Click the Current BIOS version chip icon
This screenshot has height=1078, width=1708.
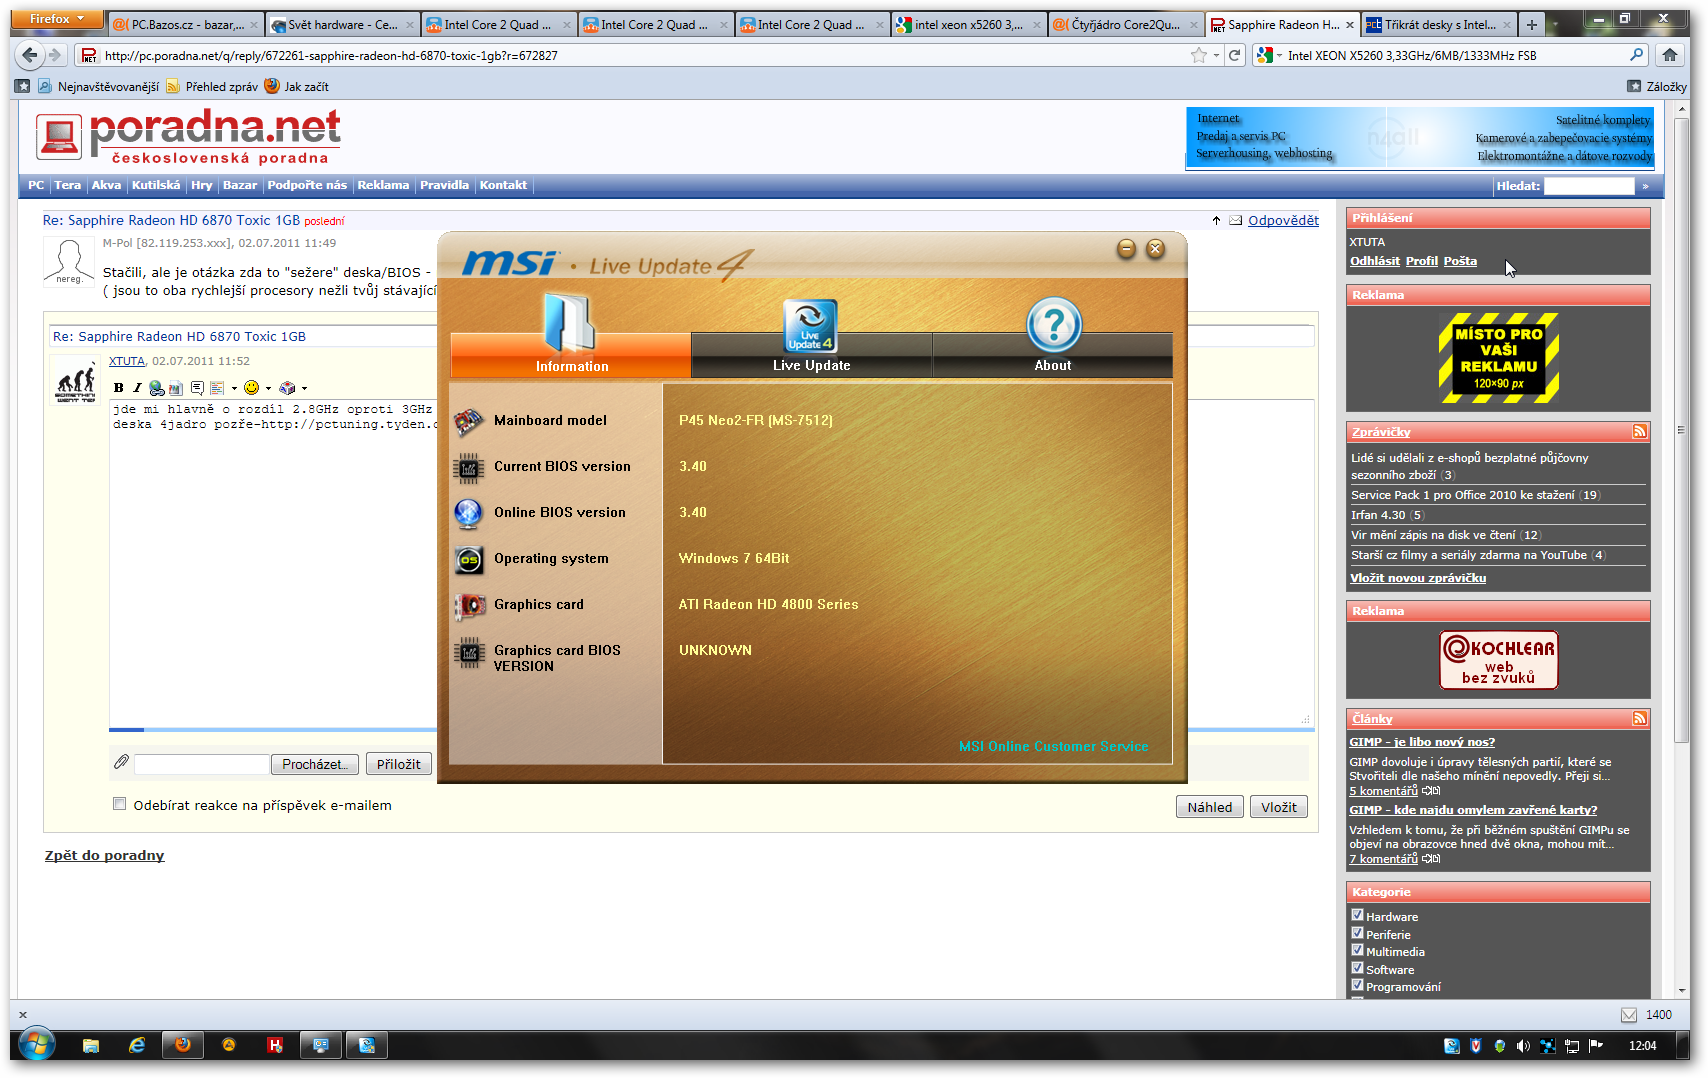[x=469, y=467]
